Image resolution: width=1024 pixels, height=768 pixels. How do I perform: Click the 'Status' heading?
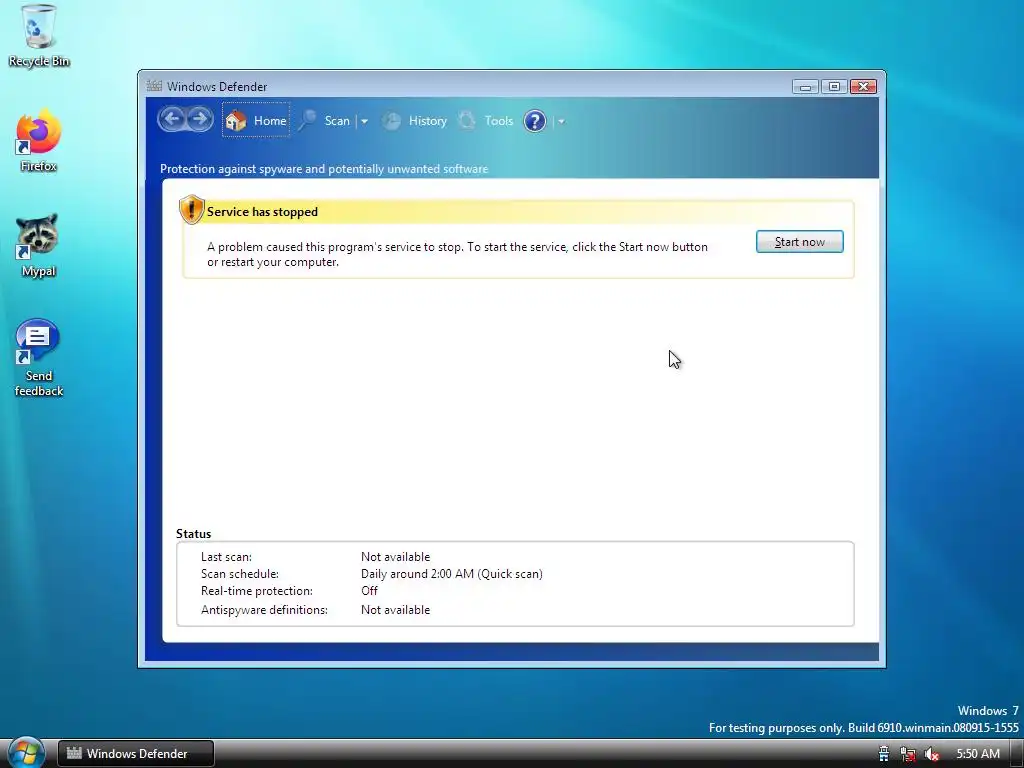click(x=193, y=534)
